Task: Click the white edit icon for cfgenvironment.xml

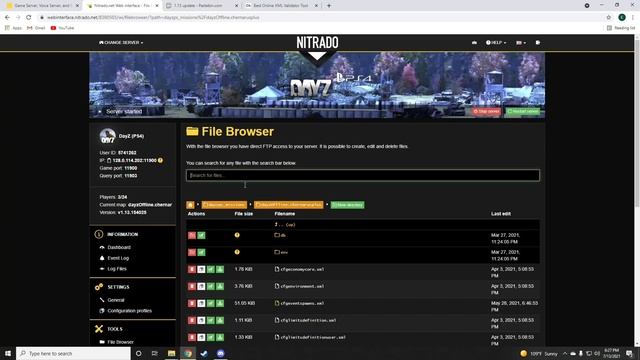Action: click(x=201, y=287)
